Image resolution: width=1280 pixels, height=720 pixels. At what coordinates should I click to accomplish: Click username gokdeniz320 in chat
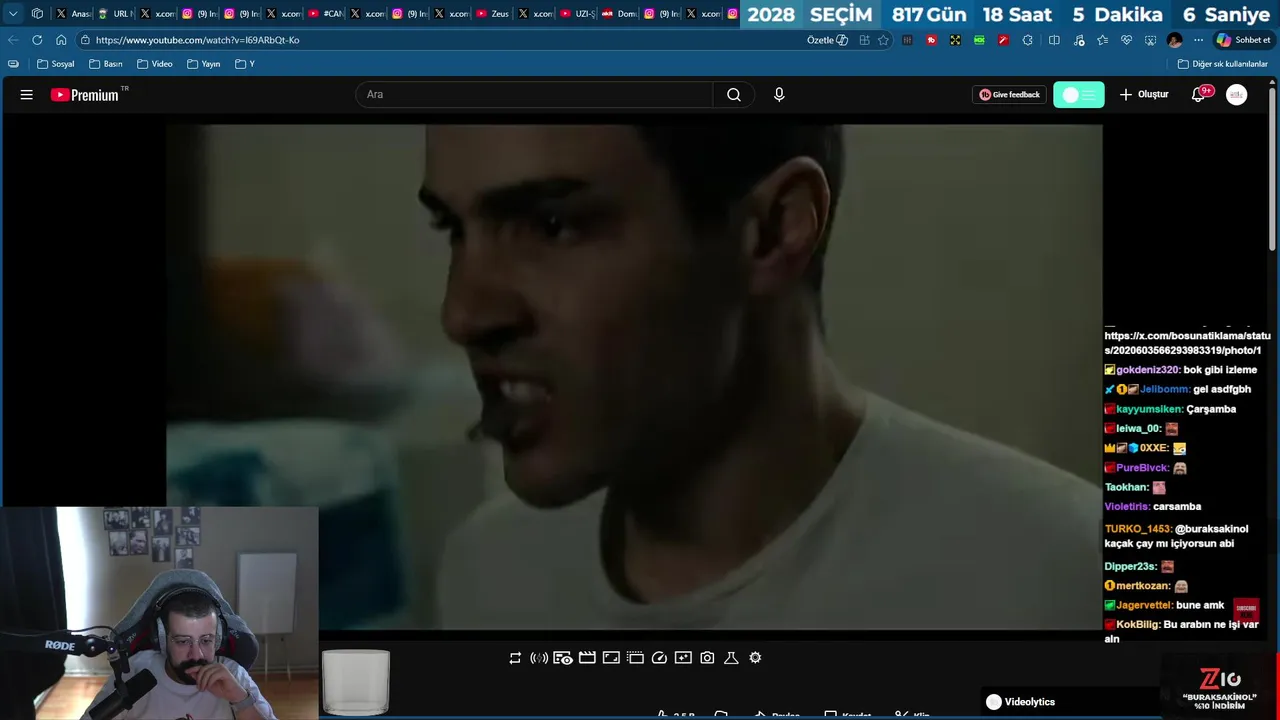pos(1148,370)
